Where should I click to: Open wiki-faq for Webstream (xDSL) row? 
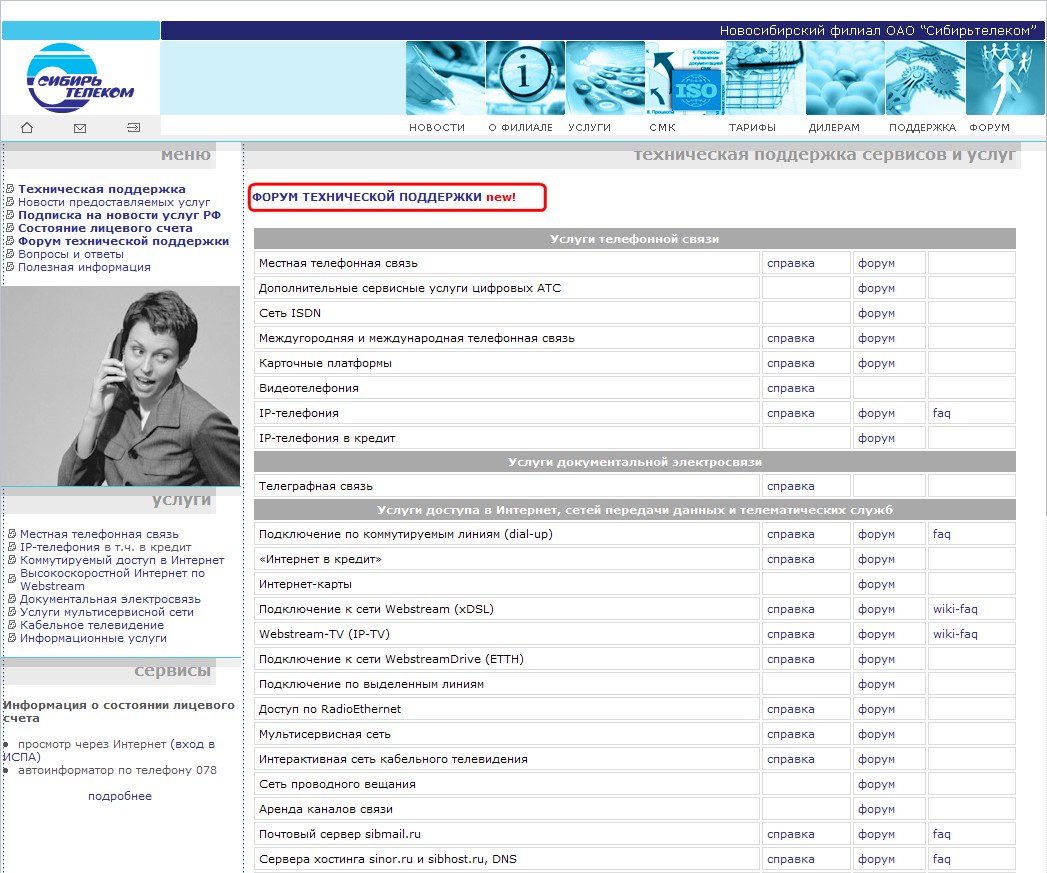click(955, 609)
